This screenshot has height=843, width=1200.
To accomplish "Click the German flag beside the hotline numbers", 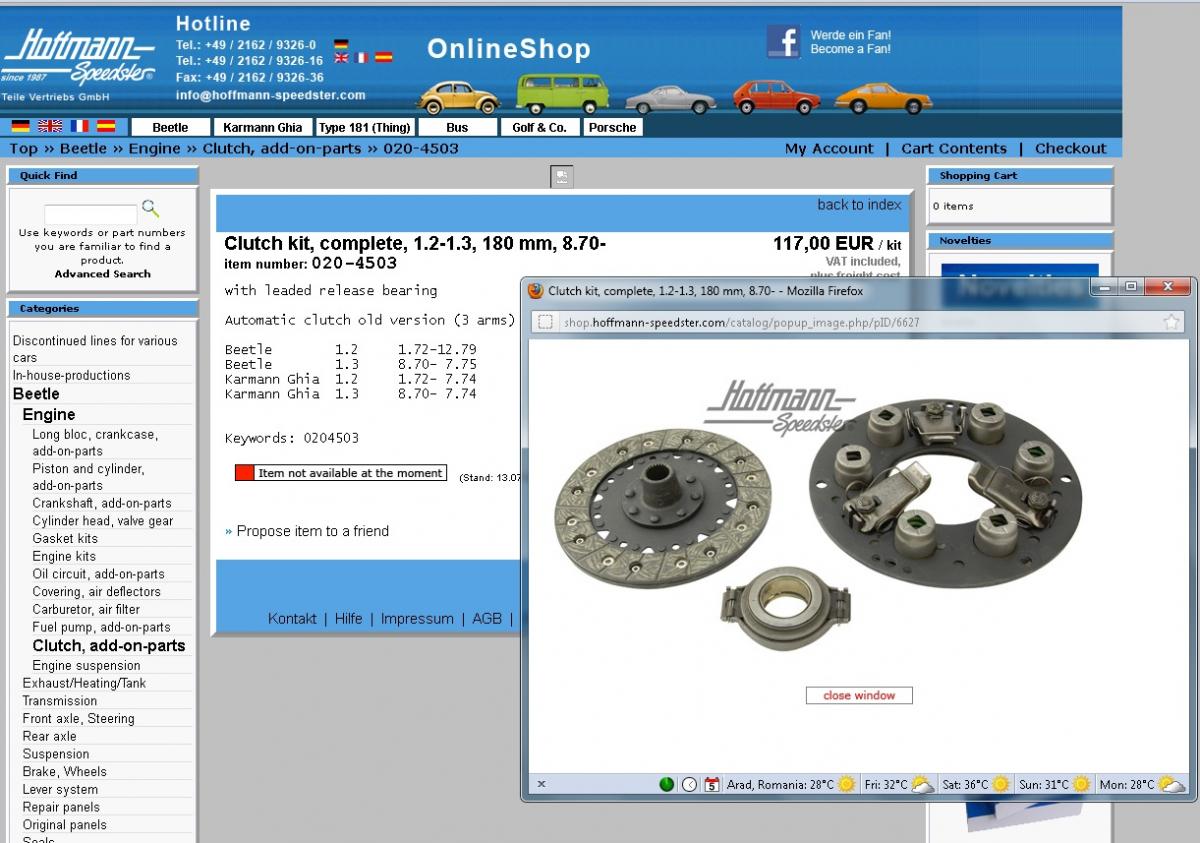I will pos(341,44).
